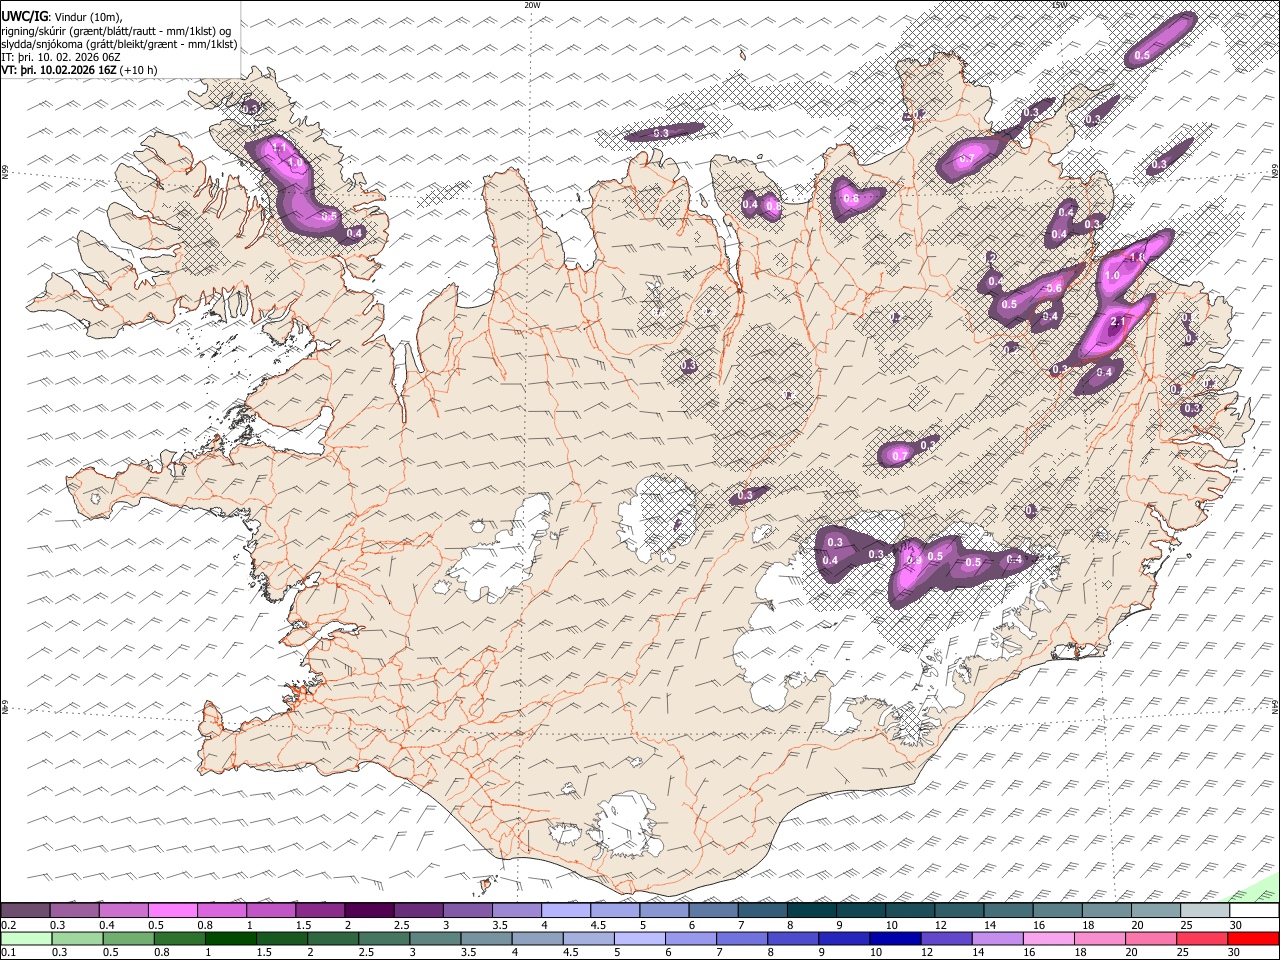1280x960 pixels.
Task: Click the 'VT: þri. 10.02.2026 16Z (+10 h)' line
Action: coord(79,70)
